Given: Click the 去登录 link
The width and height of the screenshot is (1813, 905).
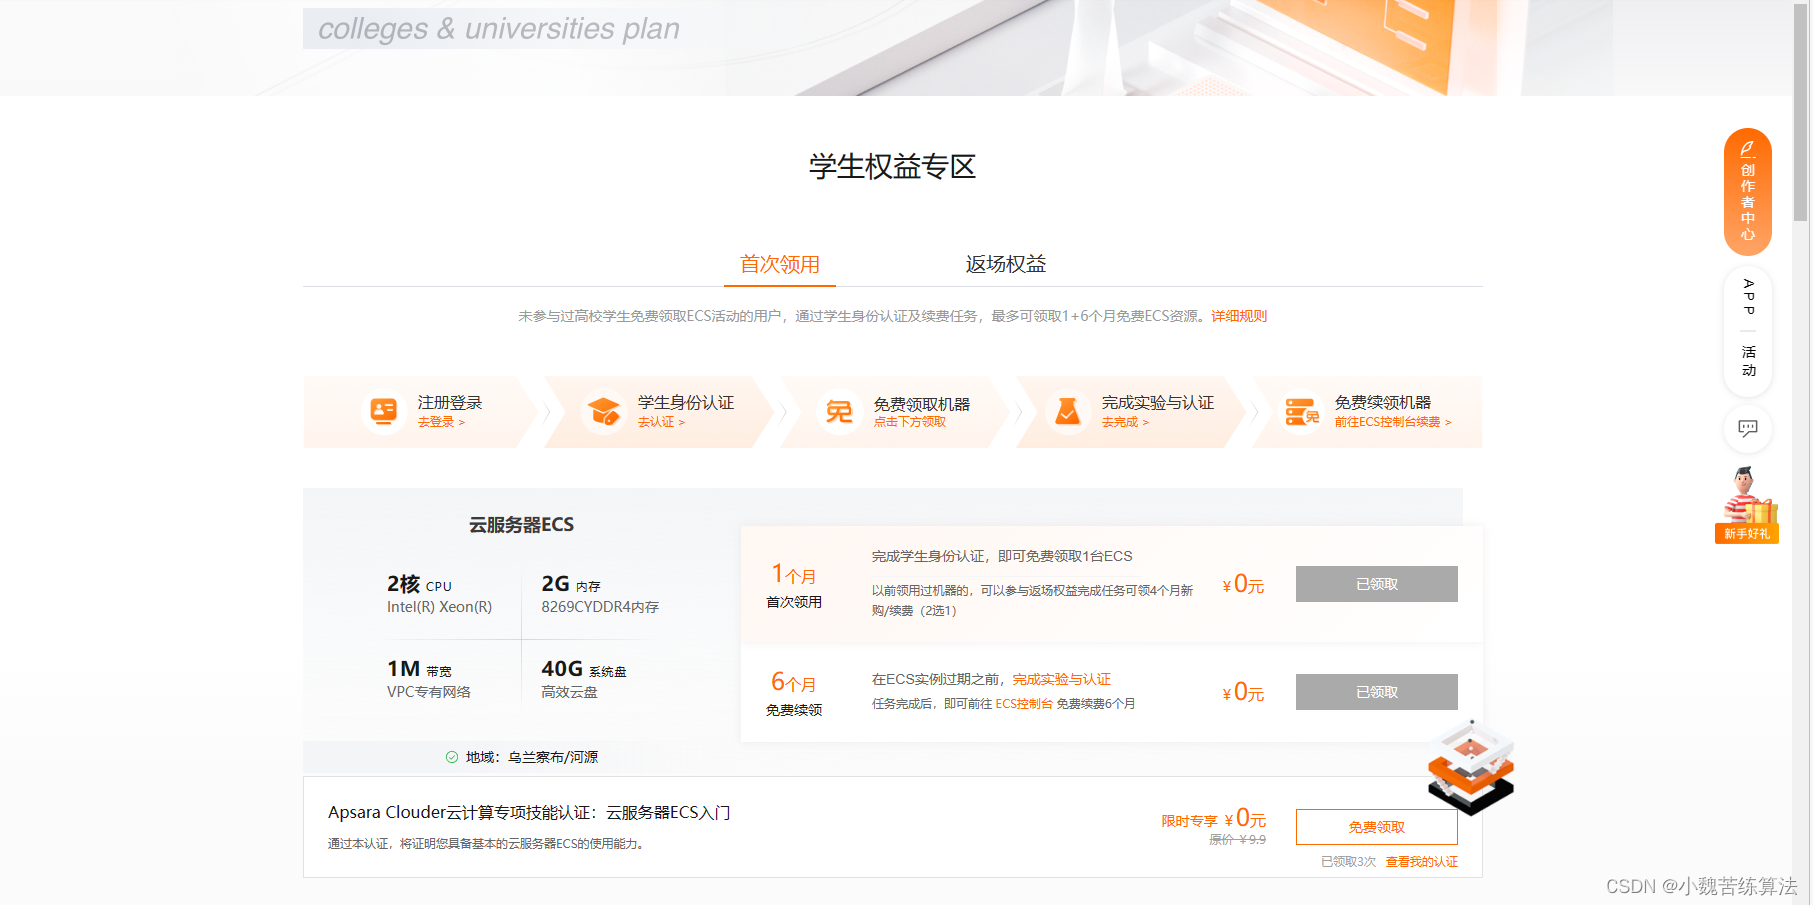Looking at the screenshot, I should click(x=441, y=422).
